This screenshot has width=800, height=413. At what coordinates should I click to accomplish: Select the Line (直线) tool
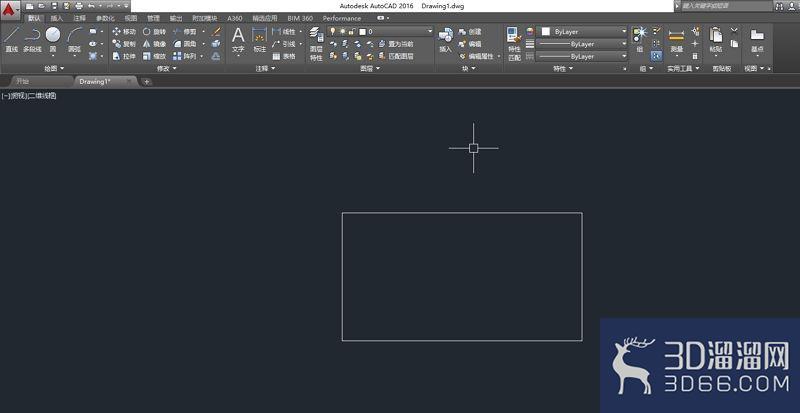point(12,39)
